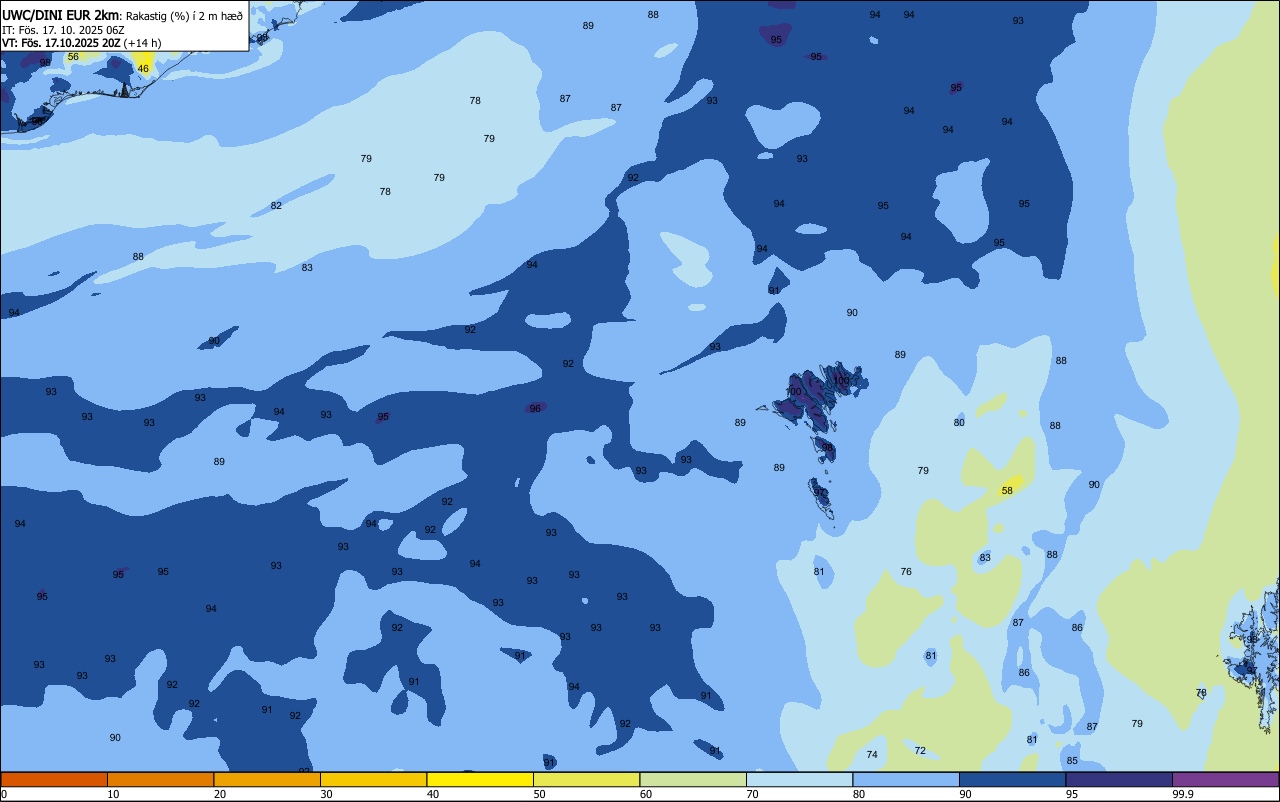Click the 'IT: Fös. 17. 10. 2025 06Z' line

(63, 29)
